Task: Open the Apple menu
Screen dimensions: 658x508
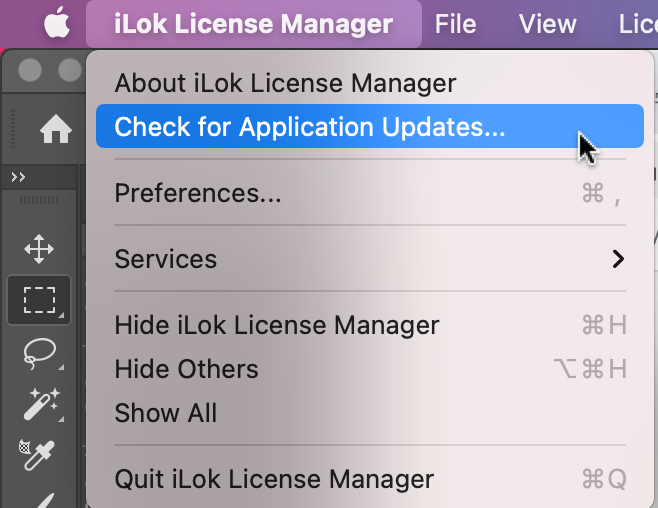Action: 56,23
